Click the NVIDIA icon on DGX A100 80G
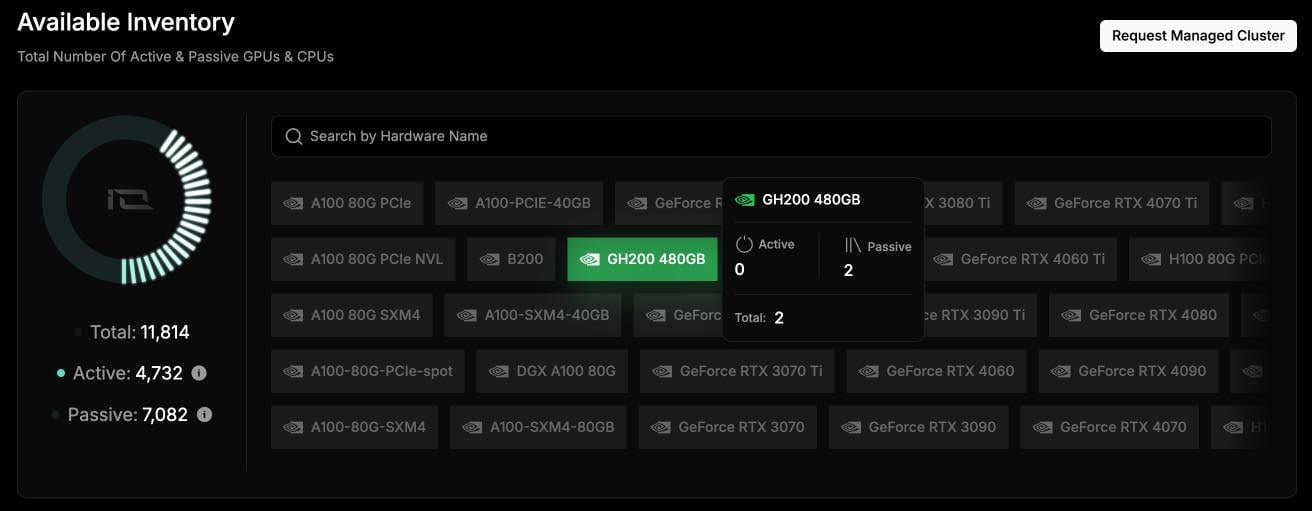This screenshot has width=1312, height=511. pyautogui.click(x=498, y=371)
